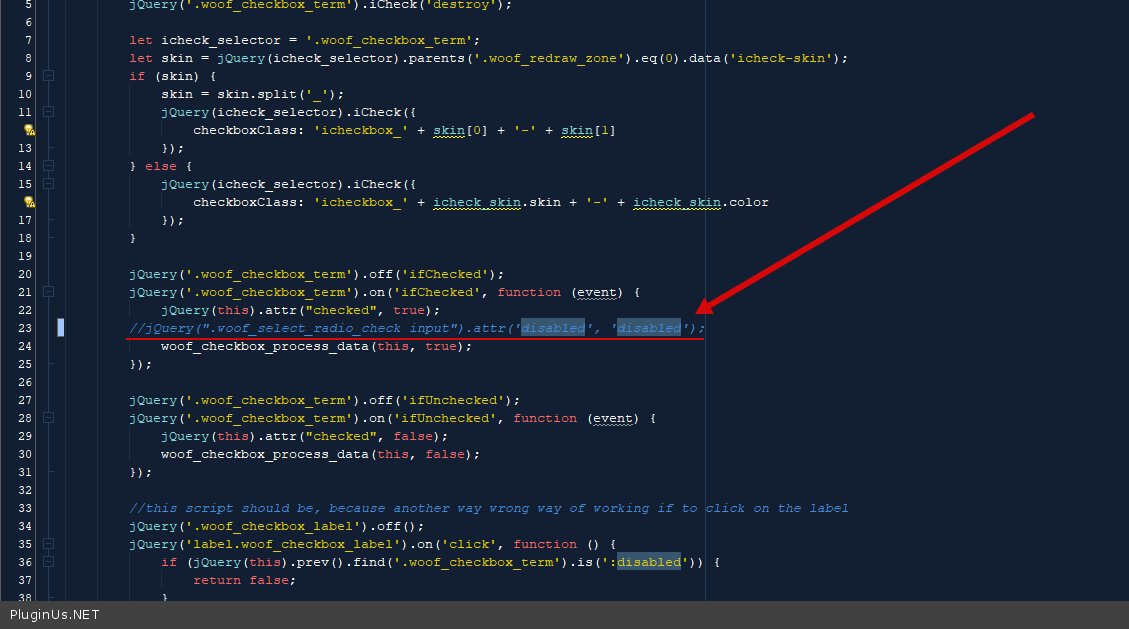
Task: Click the underlined 'skin' in skin[0]
Action: tap(448, 130)
